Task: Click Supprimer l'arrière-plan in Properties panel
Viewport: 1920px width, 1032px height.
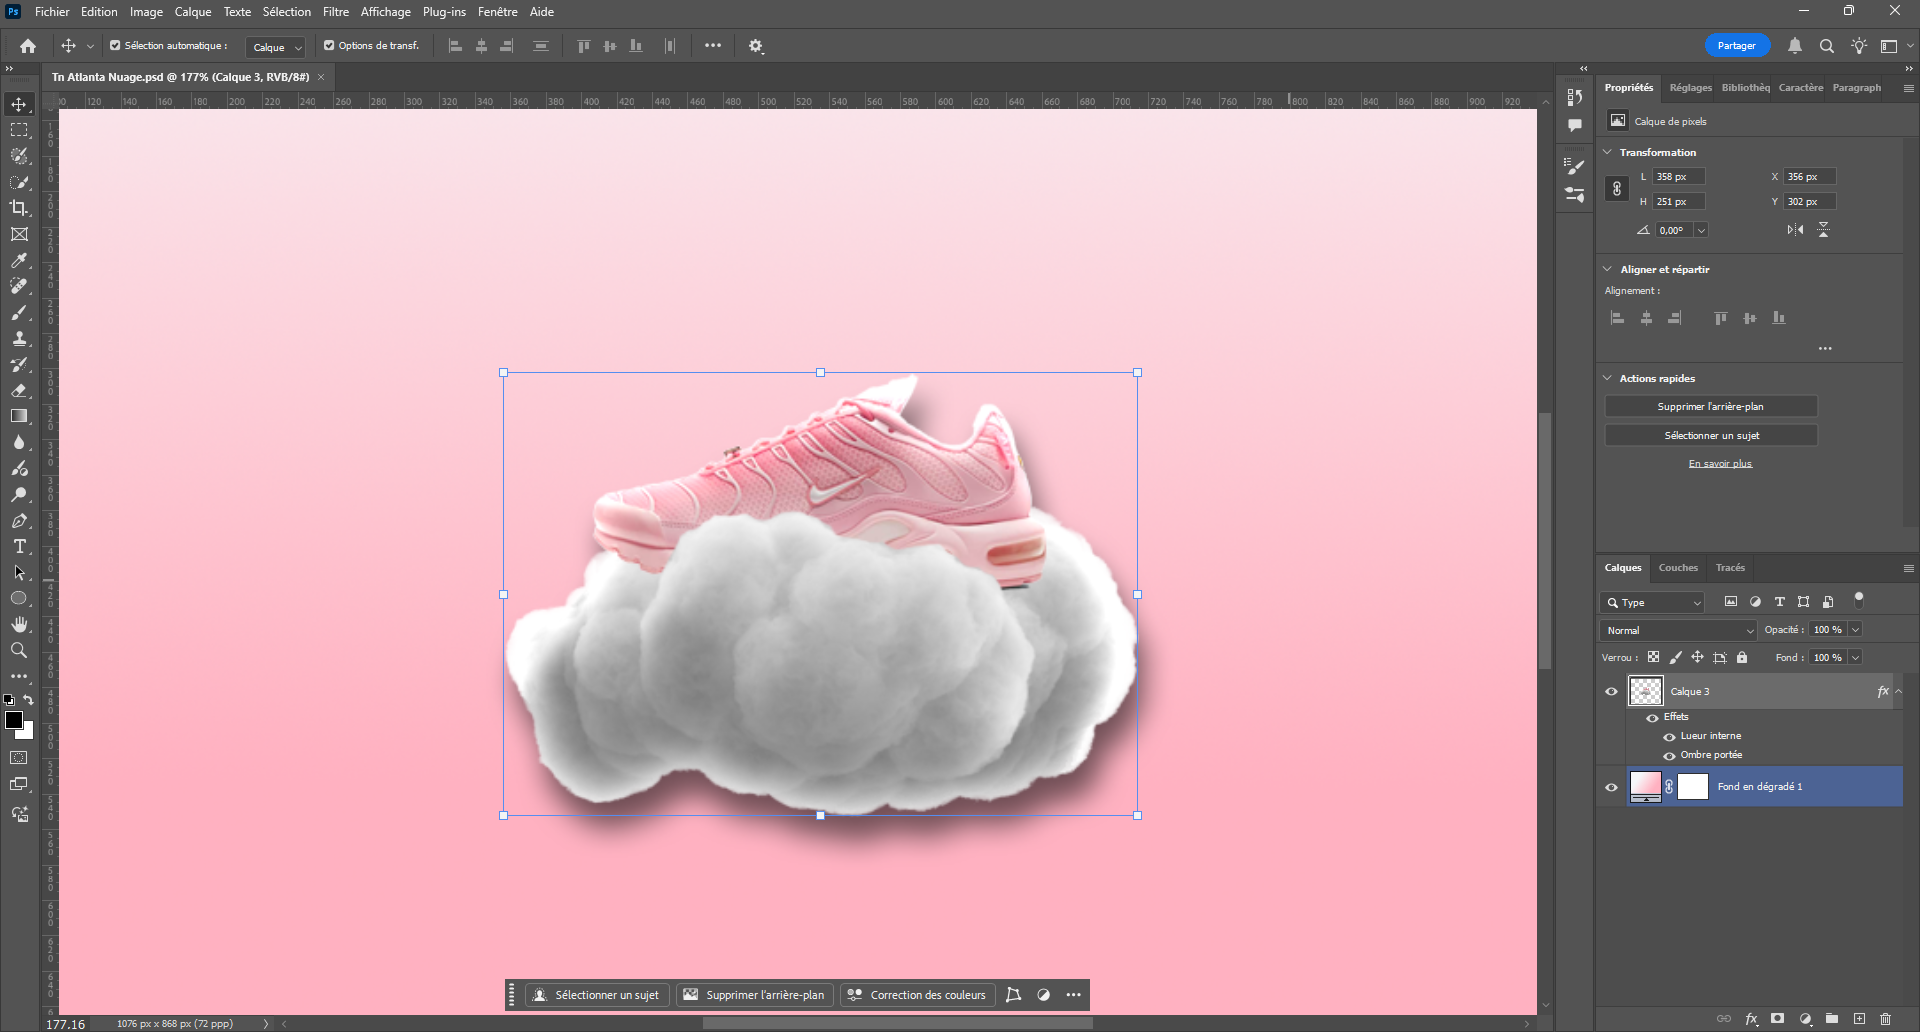Action: click(1711, 407)
